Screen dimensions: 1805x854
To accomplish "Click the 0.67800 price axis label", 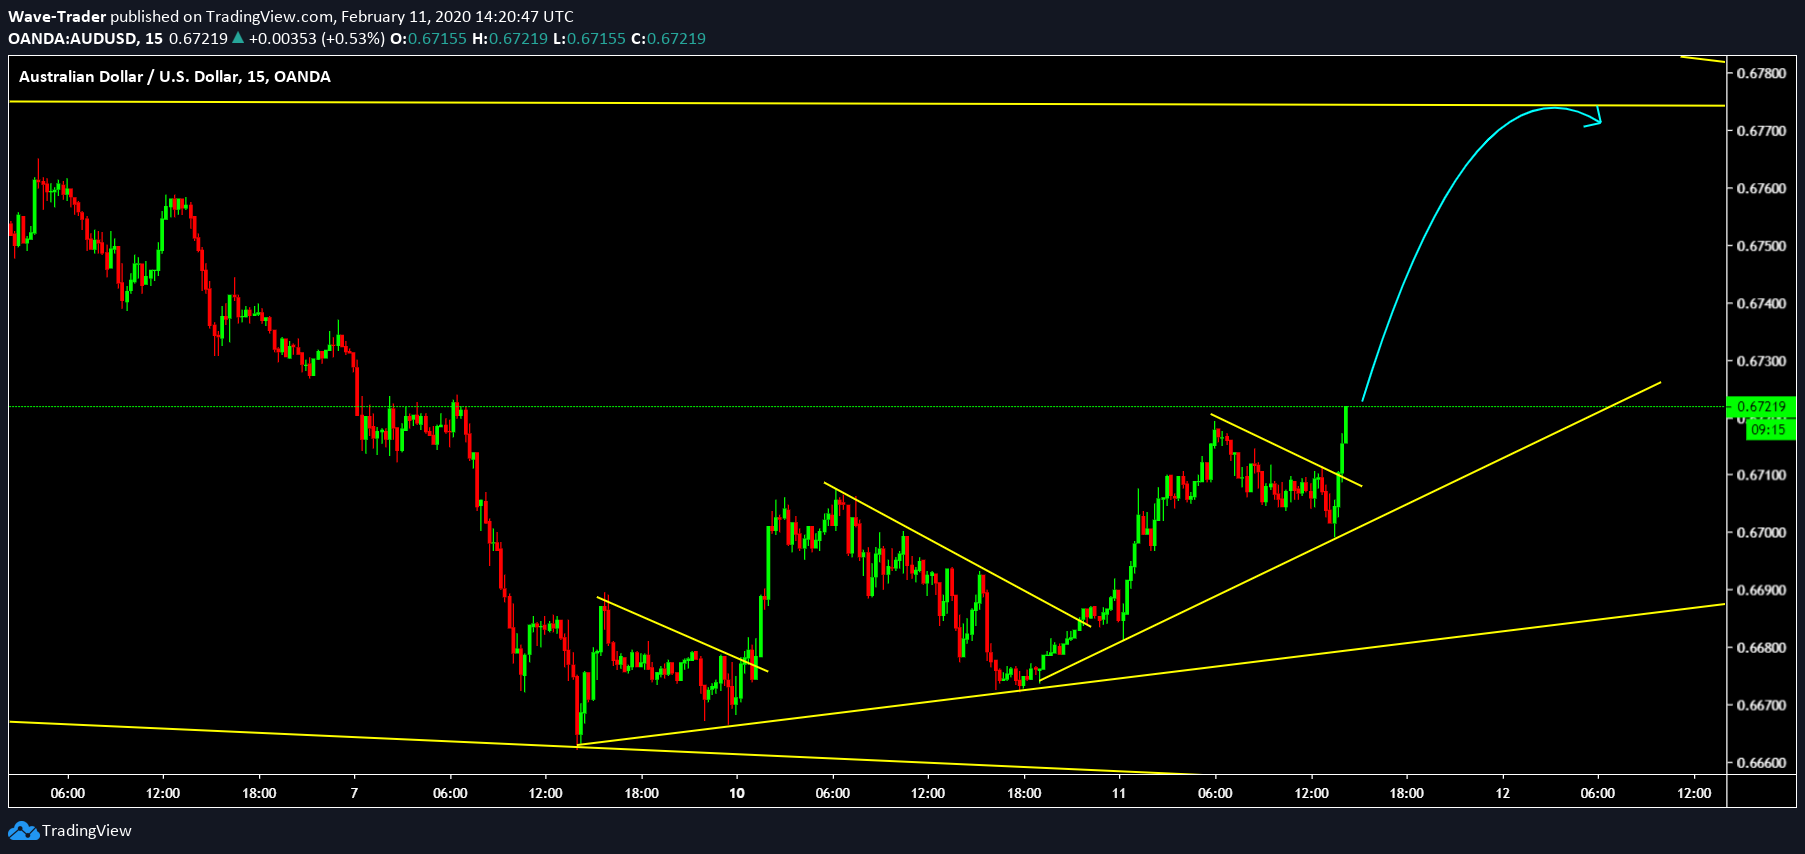I will click(x=1761, y=73).
